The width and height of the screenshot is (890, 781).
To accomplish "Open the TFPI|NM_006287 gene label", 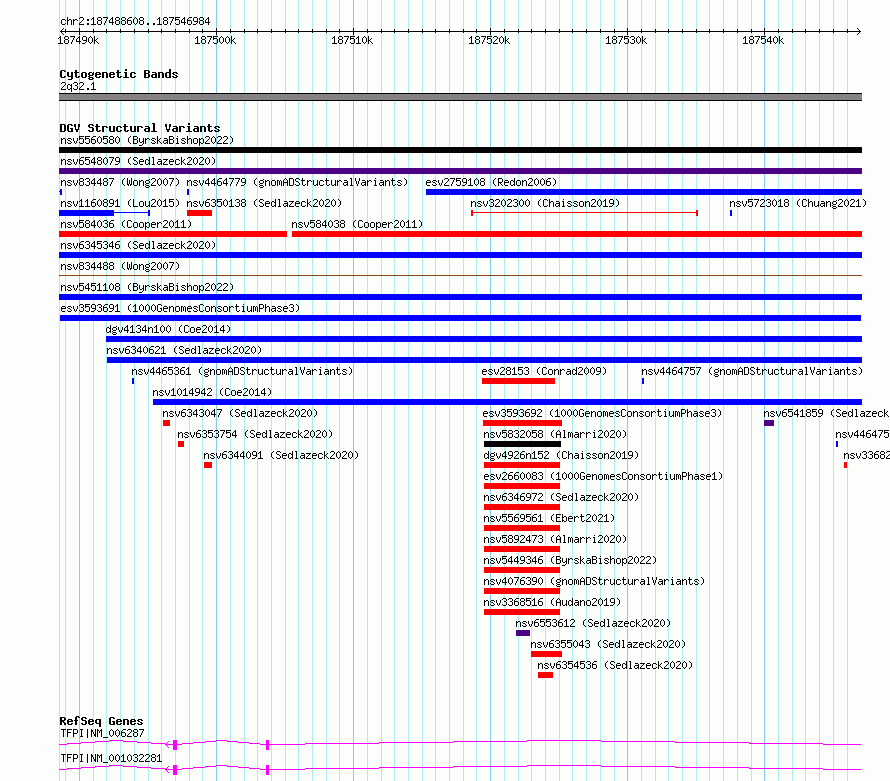I will point(102,733).
